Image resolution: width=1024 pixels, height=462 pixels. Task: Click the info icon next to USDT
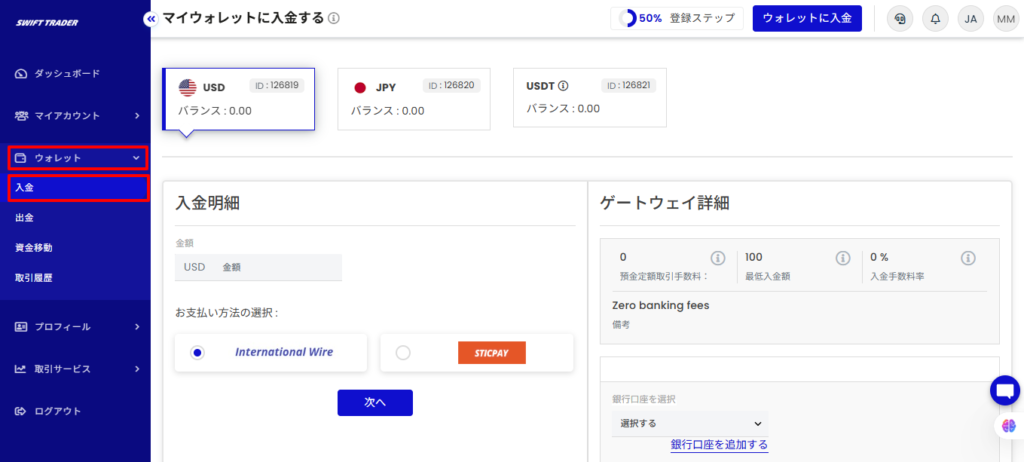[x=564, y=86]
